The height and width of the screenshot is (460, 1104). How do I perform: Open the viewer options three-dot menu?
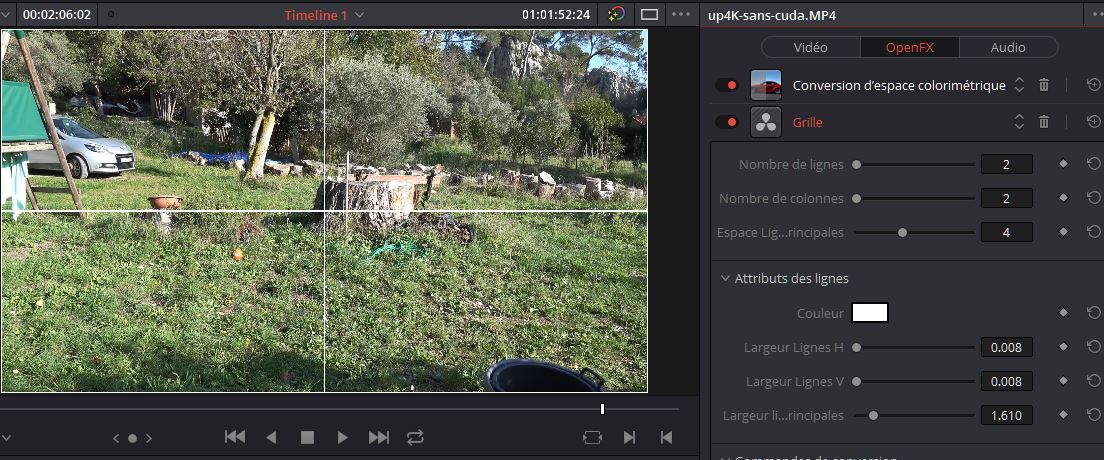(x=681, y=14)
